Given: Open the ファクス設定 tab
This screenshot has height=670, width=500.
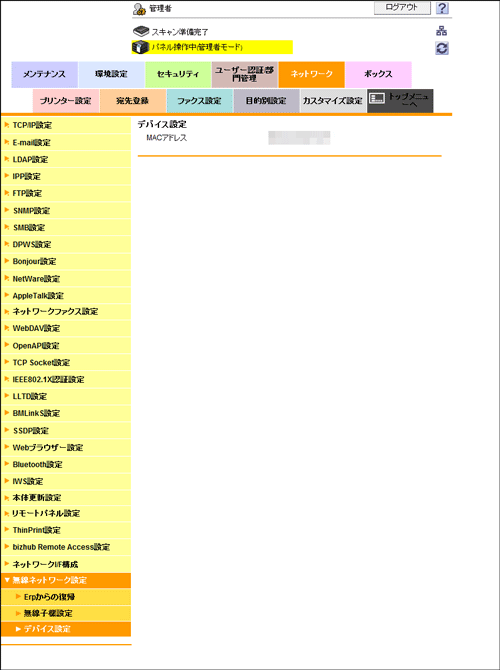Looking at the screenshot, I should 200,101.
